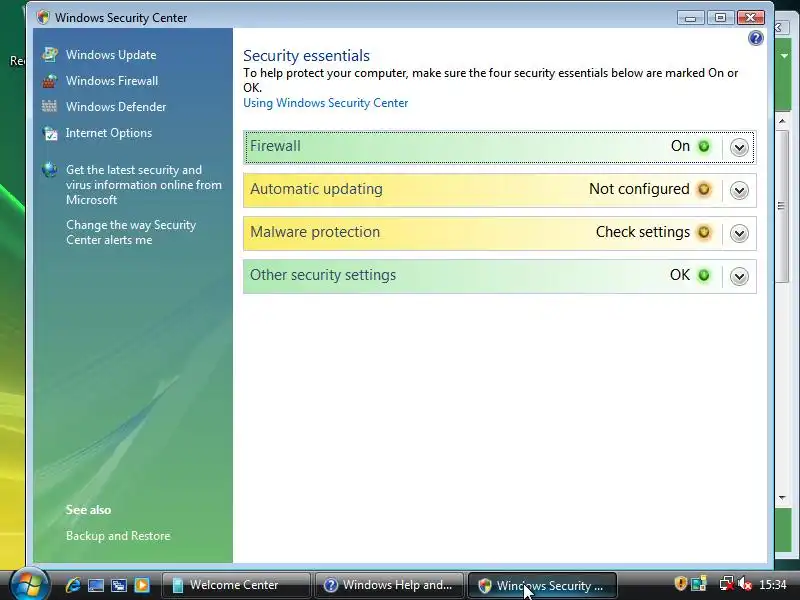Select the Malware protection status bar
The image size is (800, 600).
pos(499,233)
